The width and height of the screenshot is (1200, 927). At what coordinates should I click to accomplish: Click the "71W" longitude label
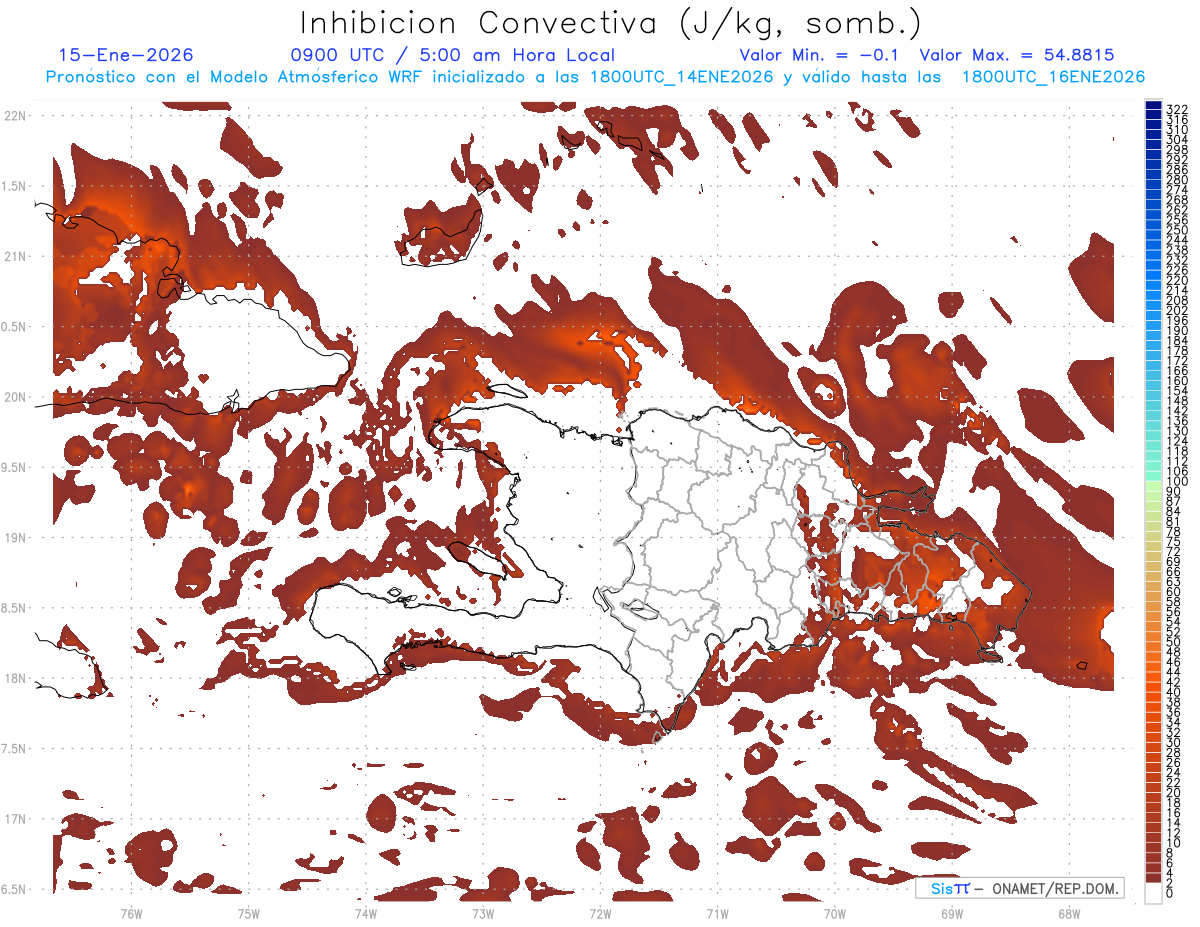point(717,913)
